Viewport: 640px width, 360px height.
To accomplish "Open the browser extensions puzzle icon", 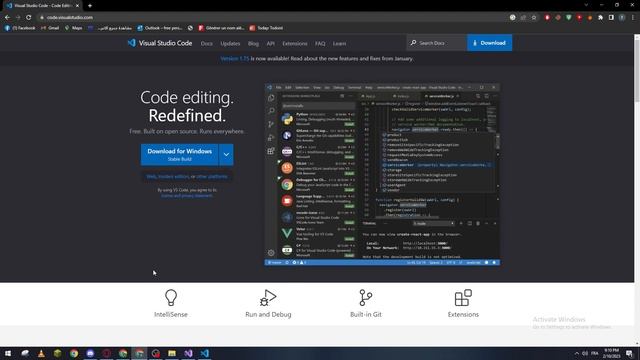I will (x=600, y=18).
